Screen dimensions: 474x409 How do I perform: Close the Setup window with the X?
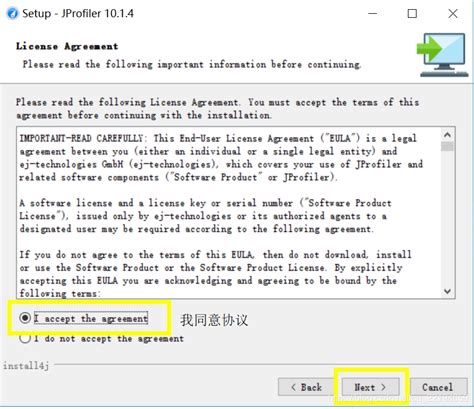tap(453, 14)
